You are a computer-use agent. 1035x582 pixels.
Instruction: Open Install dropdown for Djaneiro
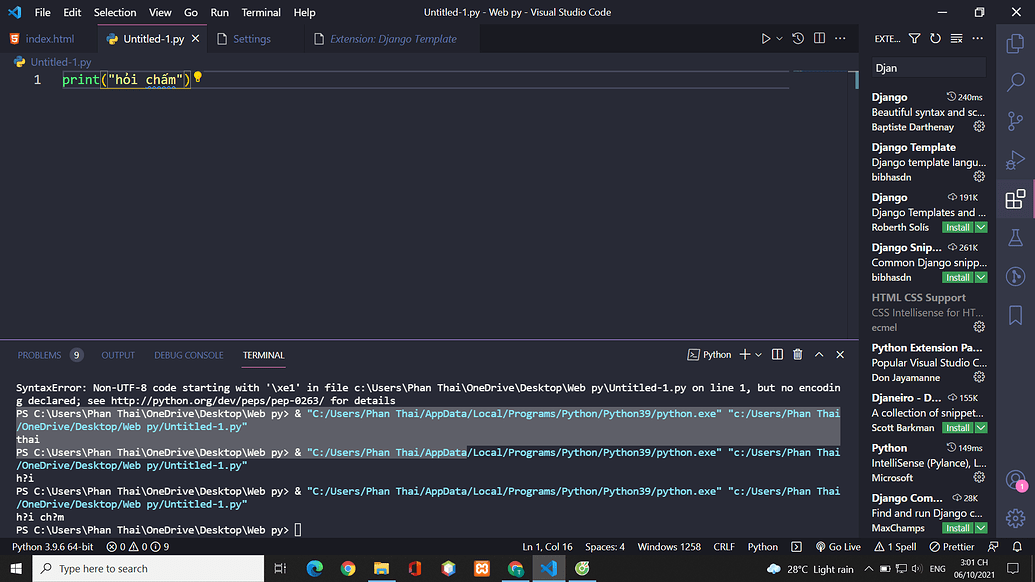tap(982, 428)
